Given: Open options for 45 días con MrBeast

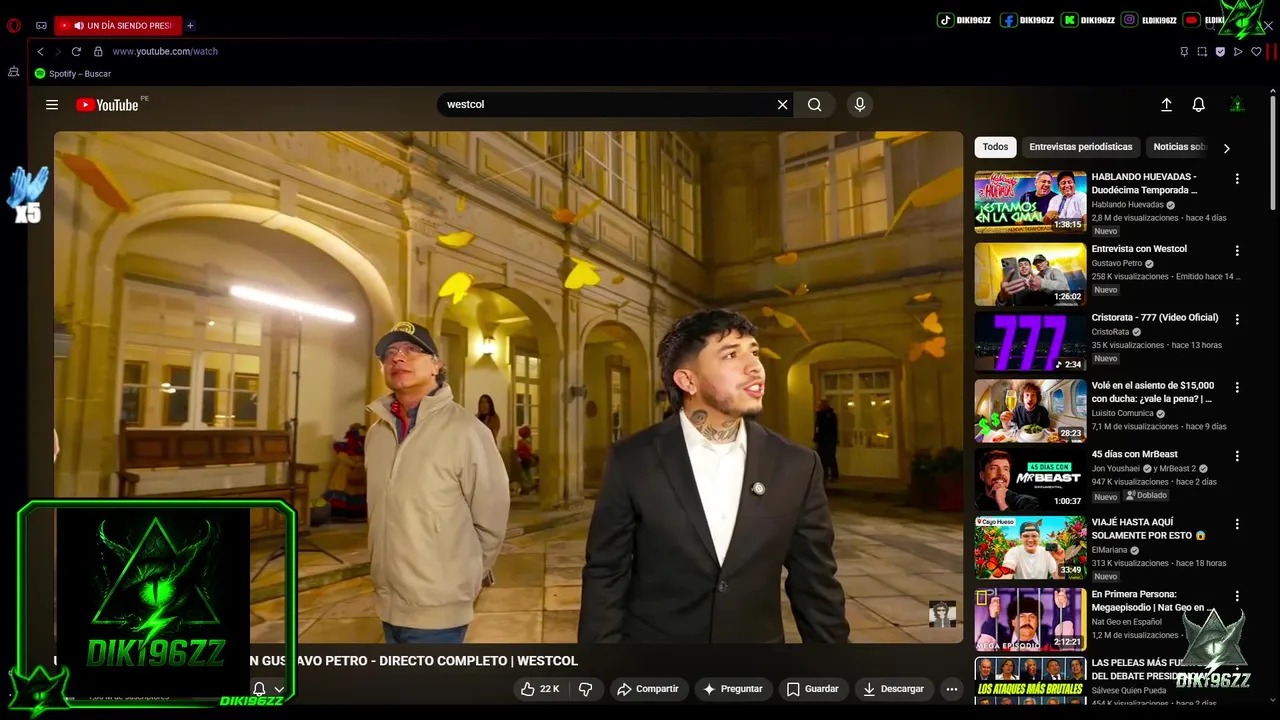Looking at the screenshot, I should (1237, 456).
